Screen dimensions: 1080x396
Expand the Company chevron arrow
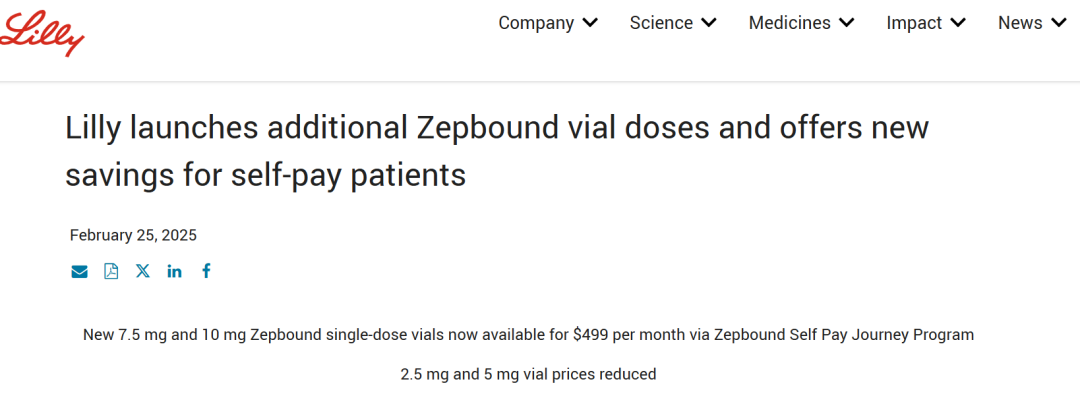tap(590, 23)
